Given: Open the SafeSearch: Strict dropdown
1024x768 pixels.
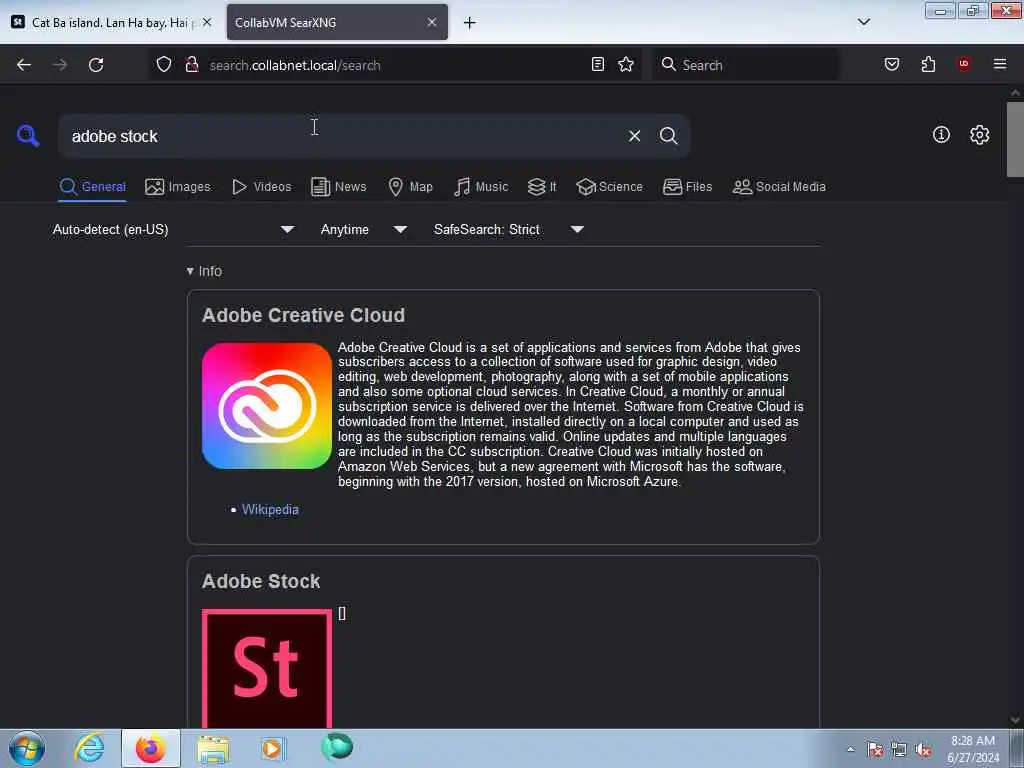Looking at the screenshot, I should pyautogui.click(x=508, y=229).
